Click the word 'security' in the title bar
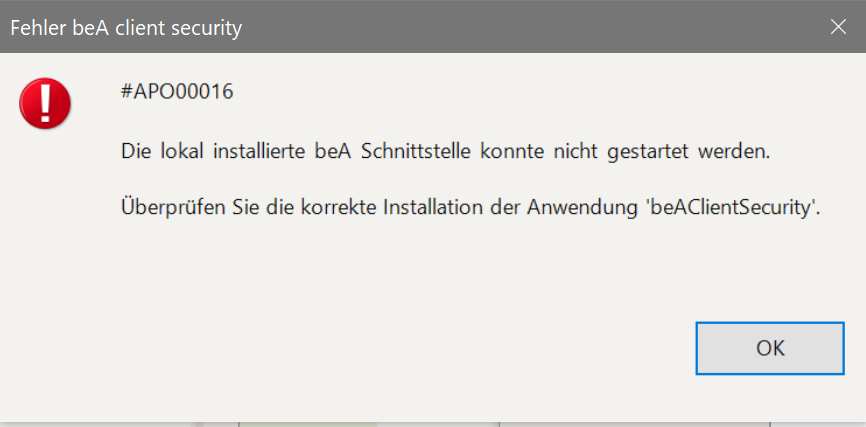The image size is (866, 427). click(205, 28)
